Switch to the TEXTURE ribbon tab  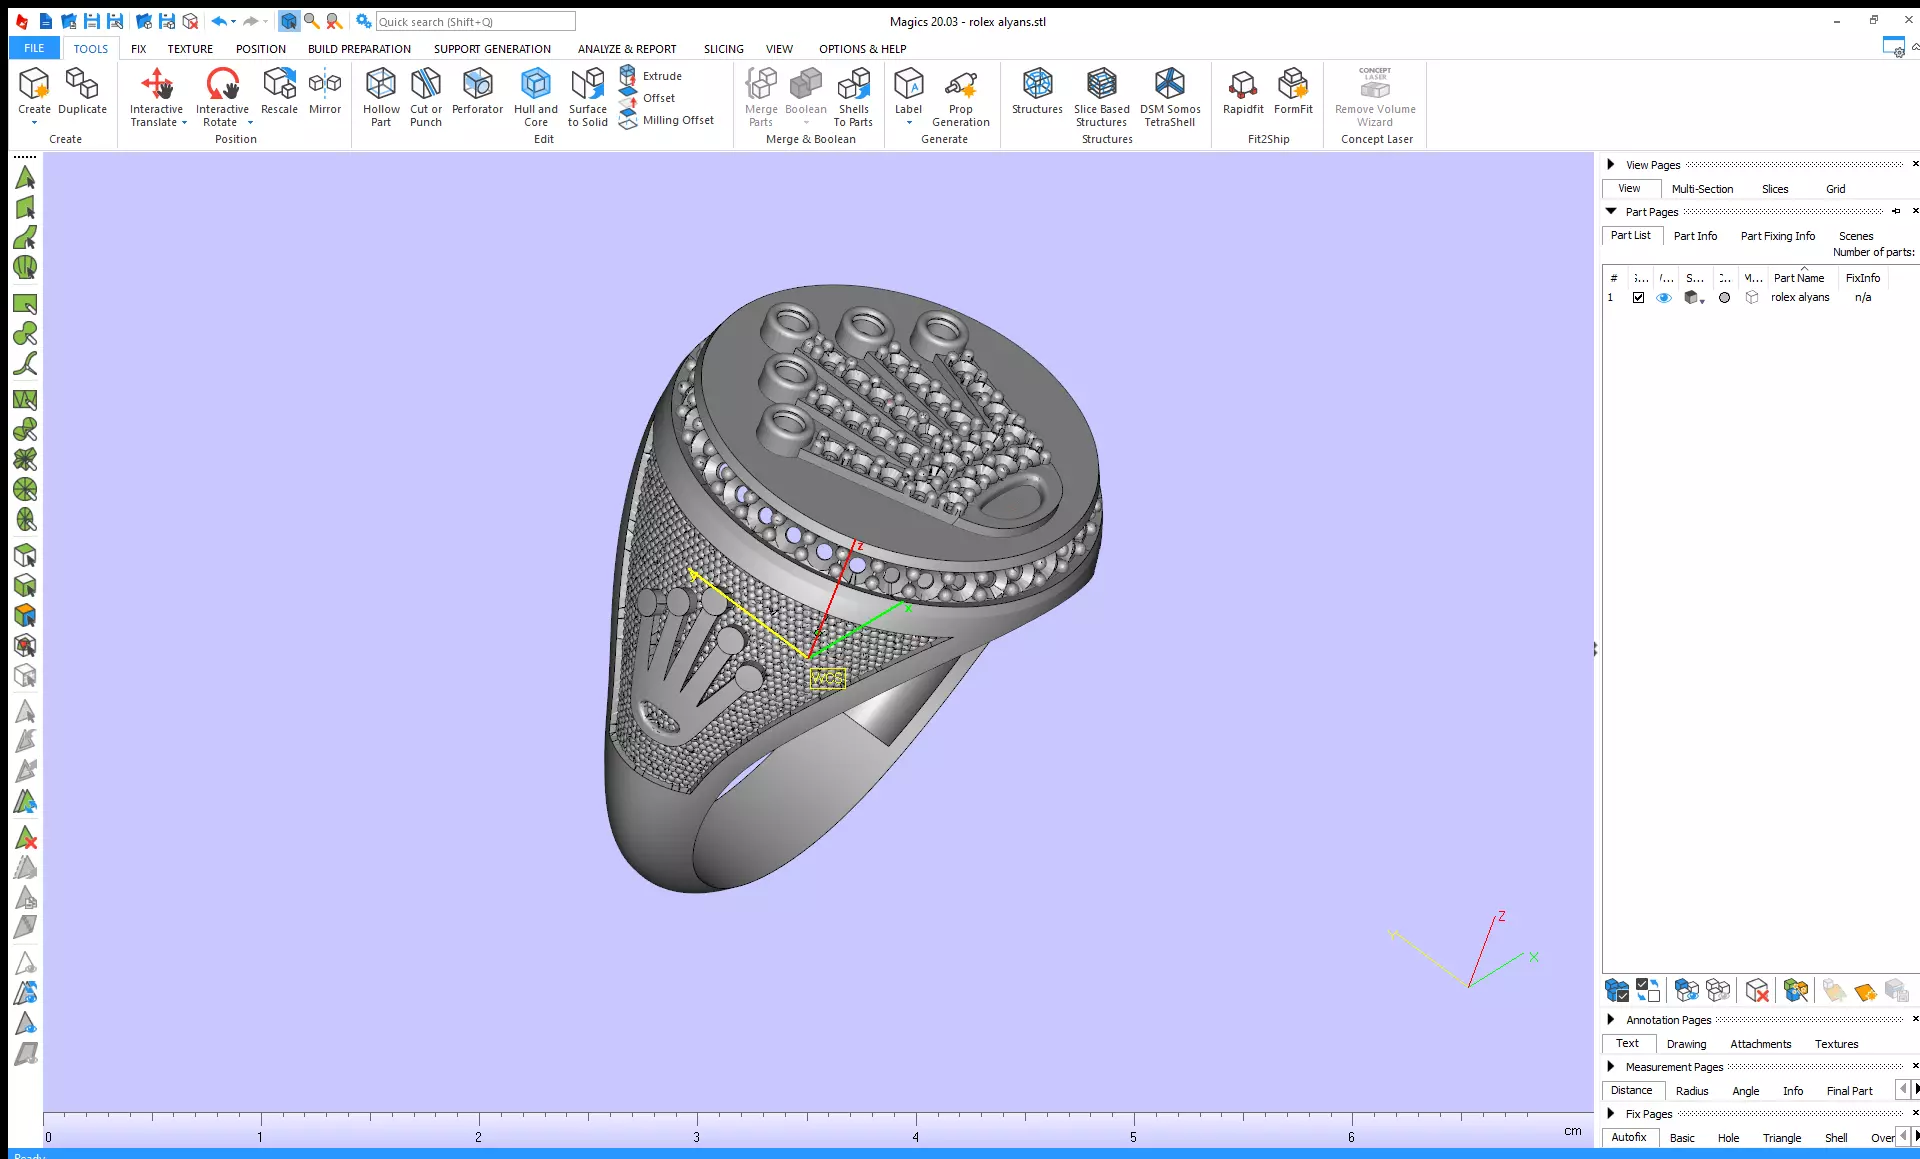coord(190,48)
